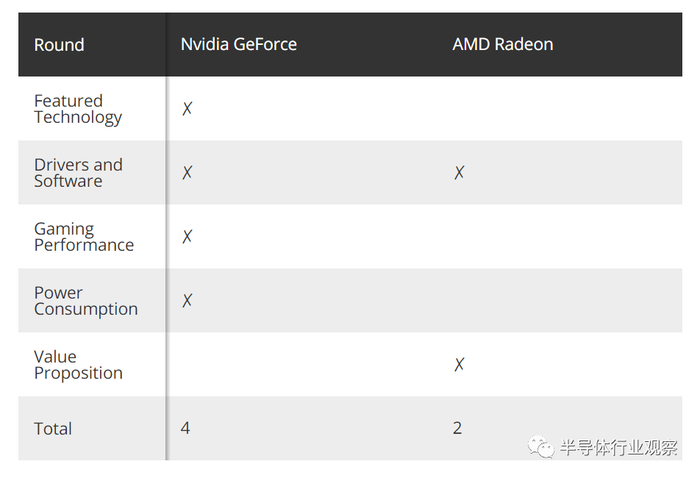
Task: Select the Nvidia GeForce column header
Action: 238,44
